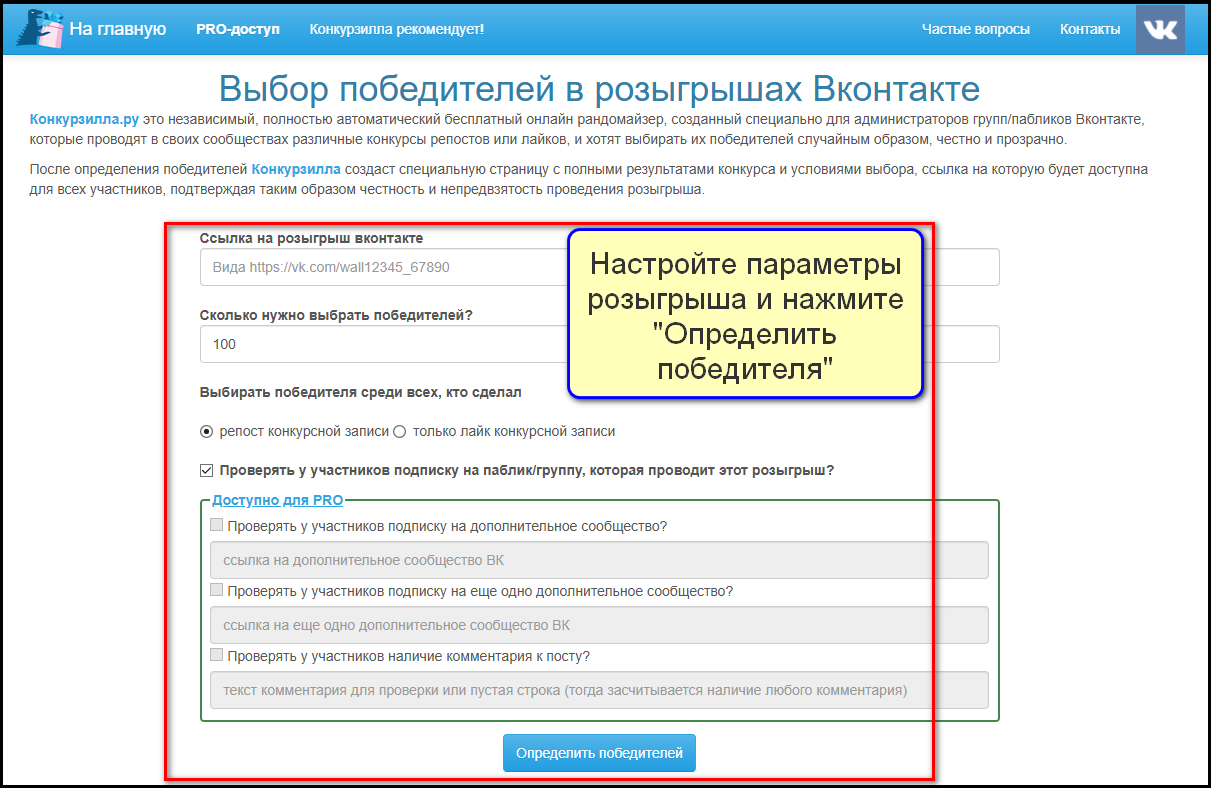Open the VK social network icon
This screenshot has width=1211, height=788.
tap(1160, 29)
